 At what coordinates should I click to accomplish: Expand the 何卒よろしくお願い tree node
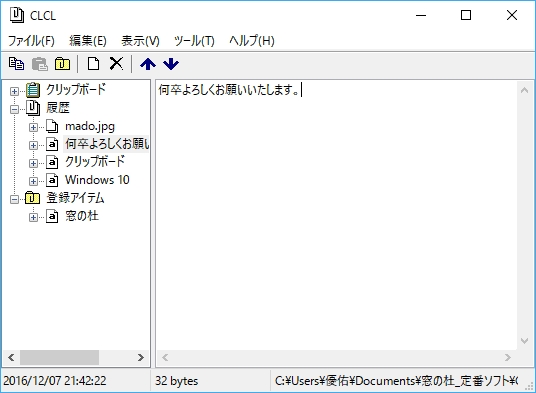(33, 145)
